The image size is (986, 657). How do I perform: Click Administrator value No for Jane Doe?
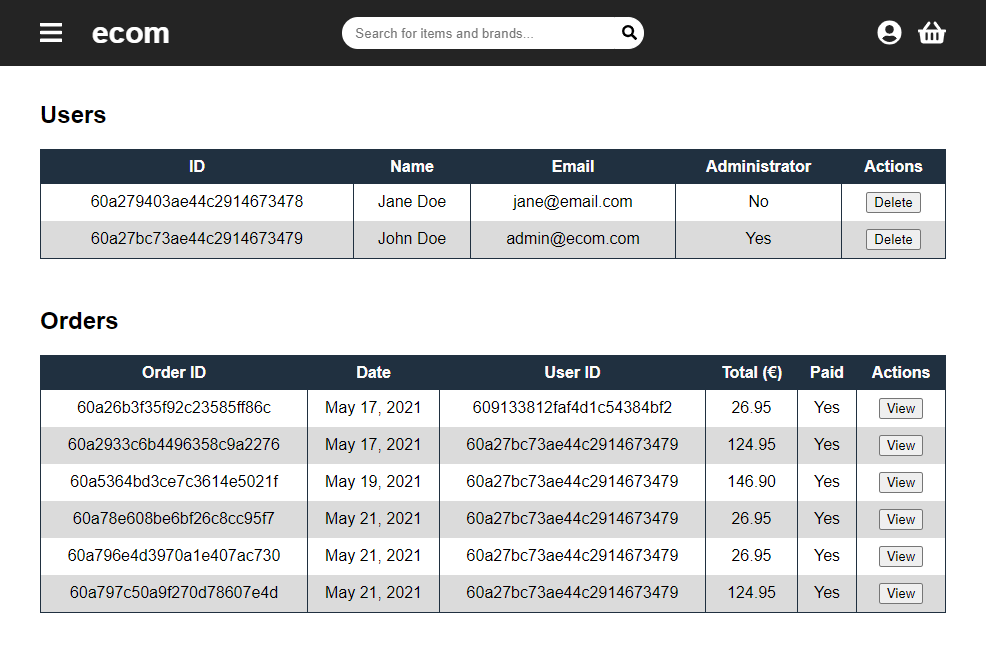click(x=758, y=202)
